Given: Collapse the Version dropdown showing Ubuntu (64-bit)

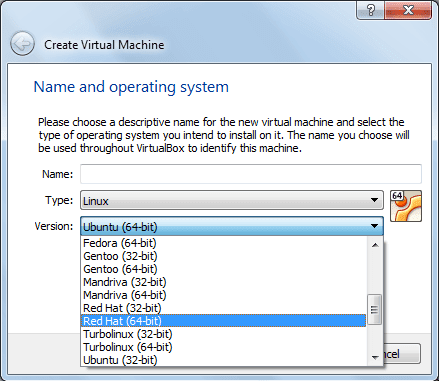Looking at the screenshot, I should 232,226.
